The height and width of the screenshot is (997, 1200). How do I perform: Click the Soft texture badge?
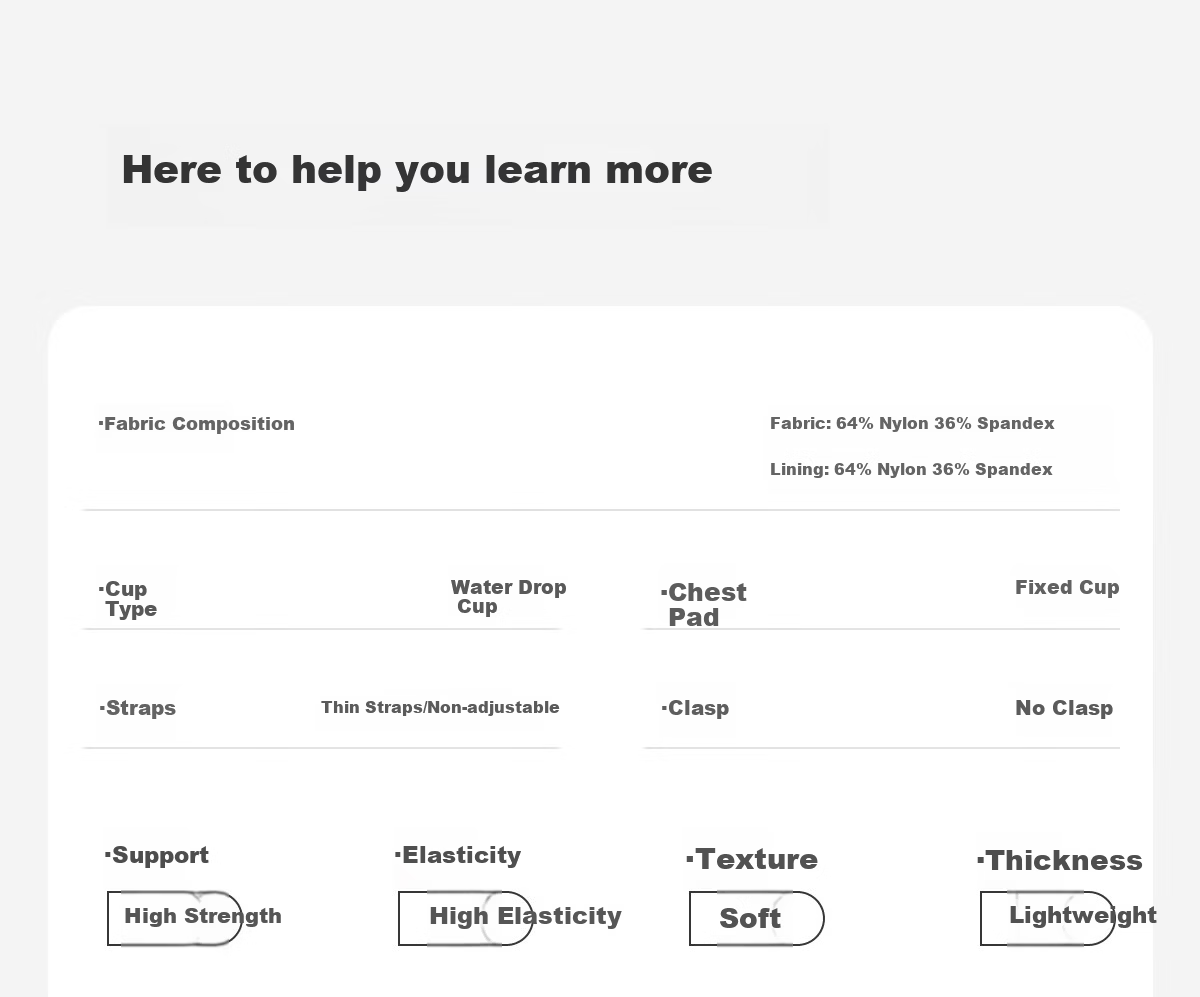[x=757, y=918]
